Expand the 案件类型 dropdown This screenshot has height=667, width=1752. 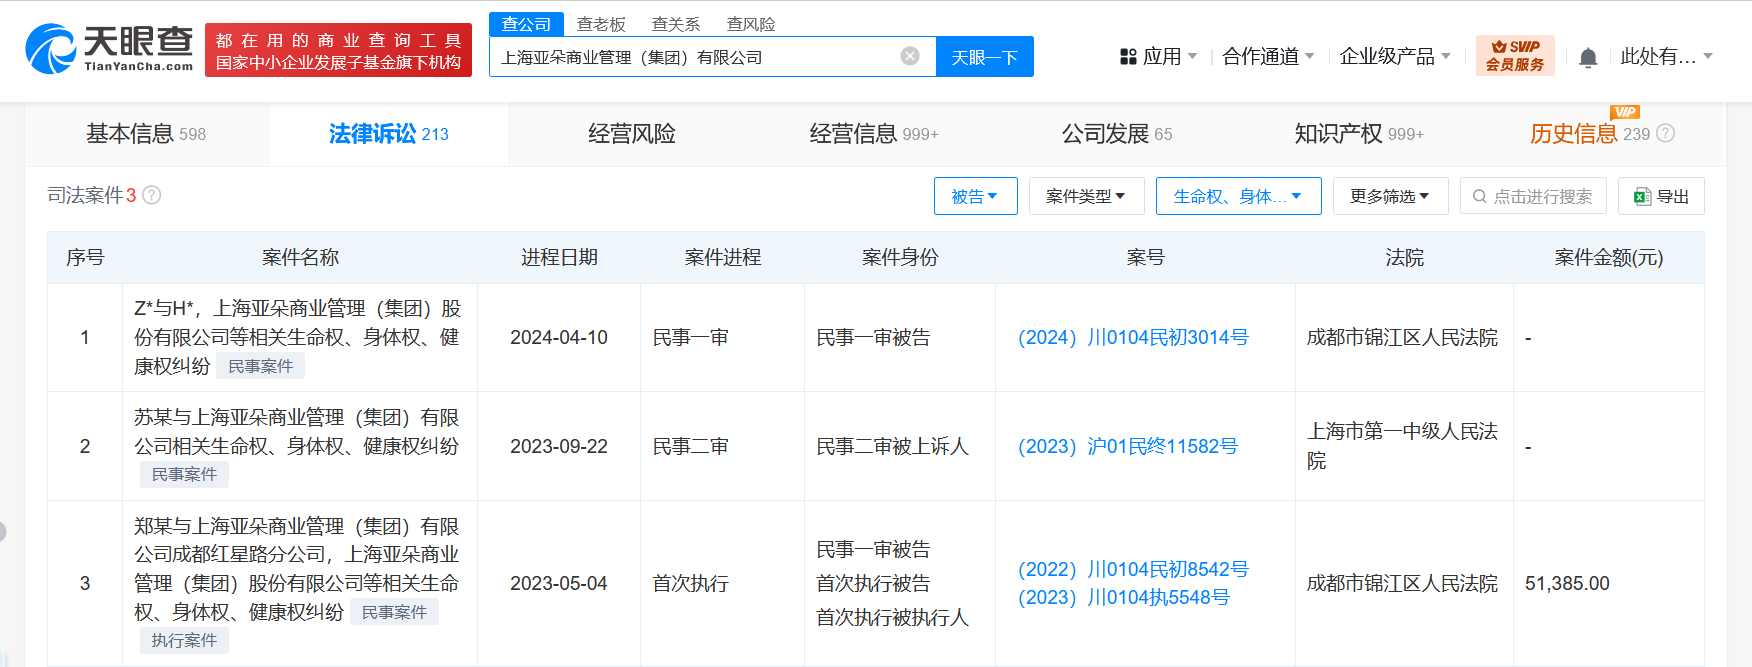click(1085, 196)
